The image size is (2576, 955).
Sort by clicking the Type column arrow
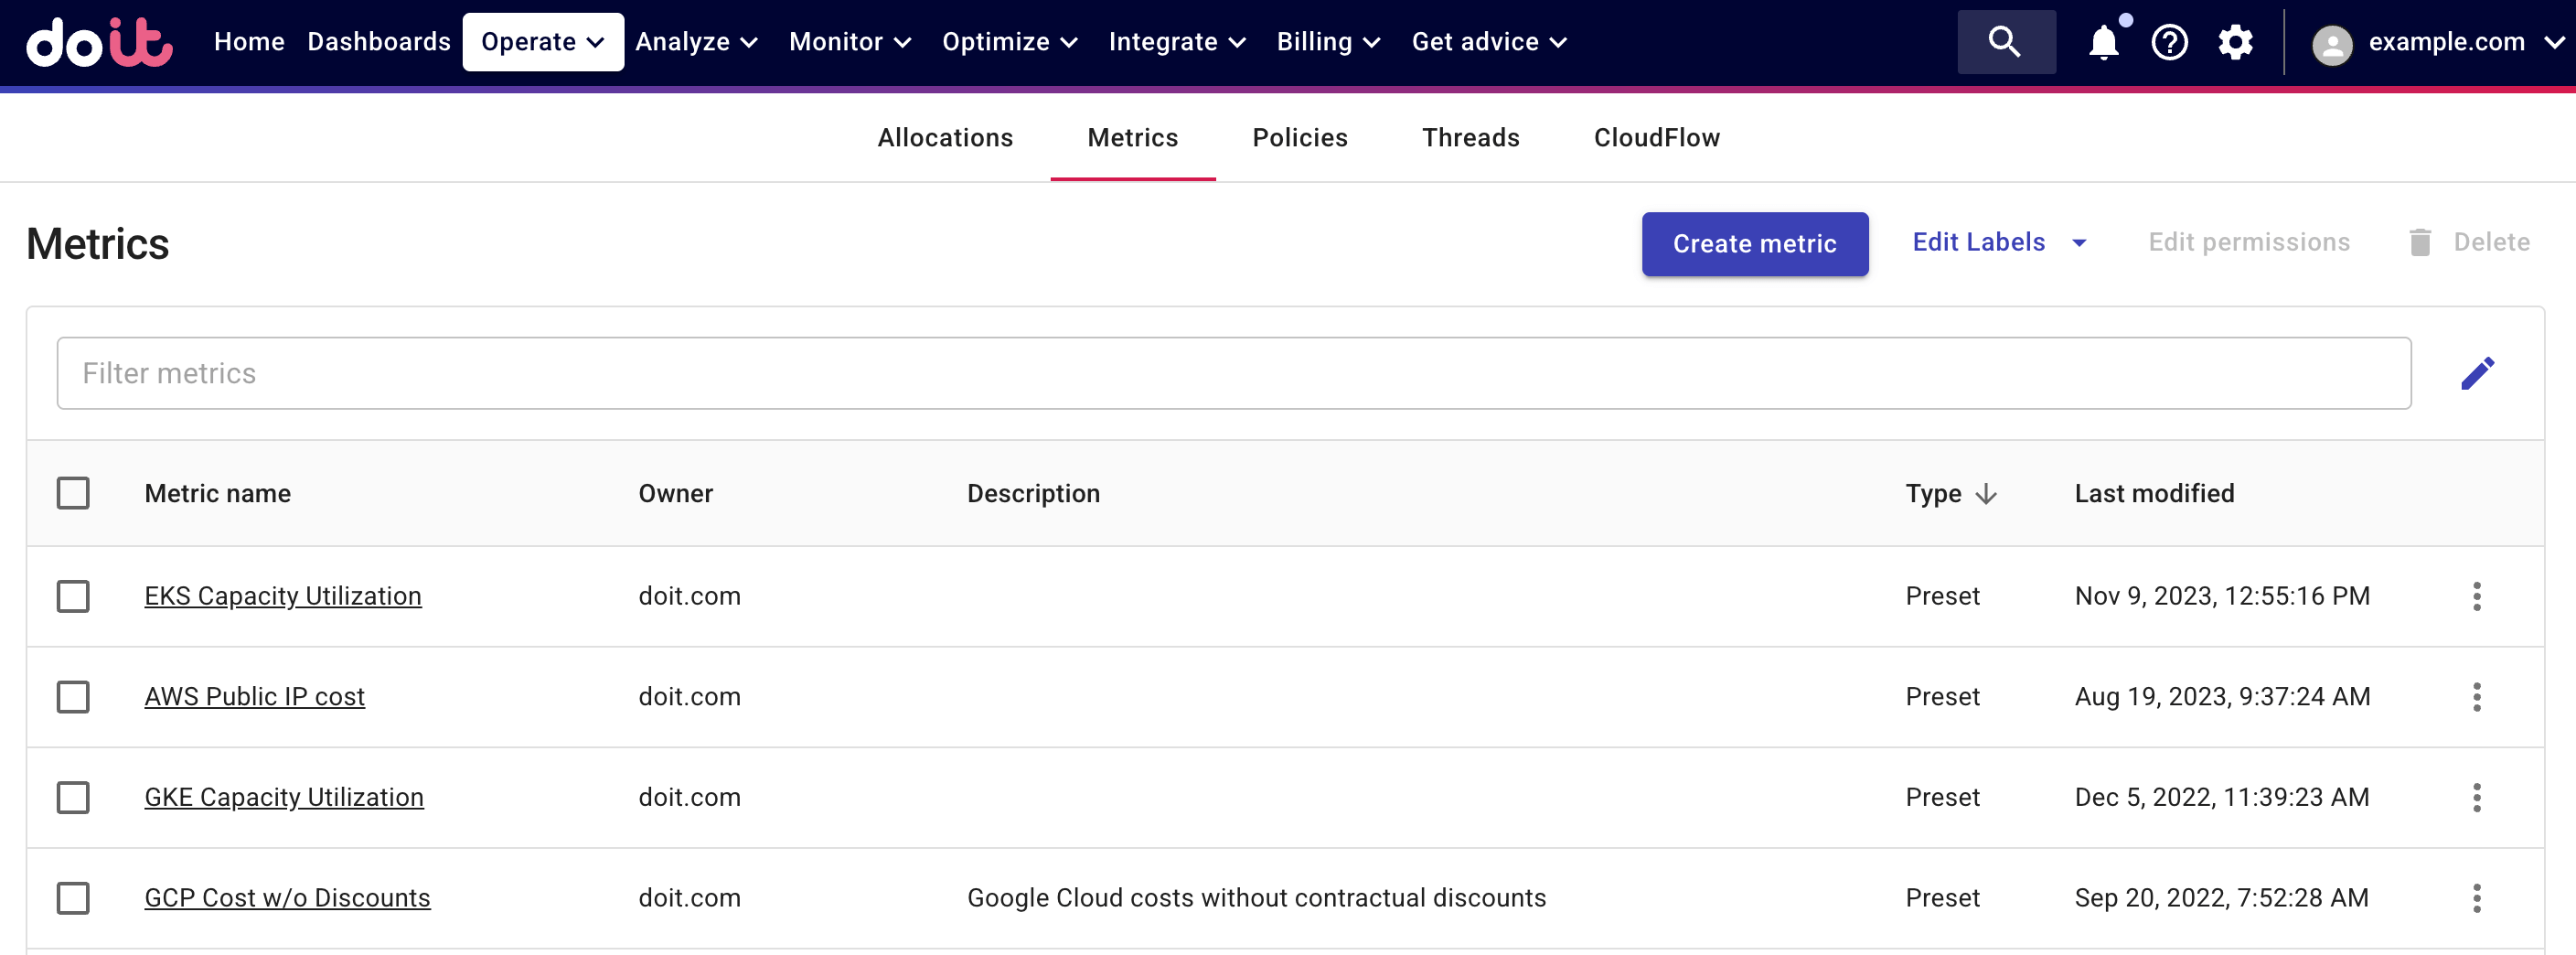[1986, 494]
